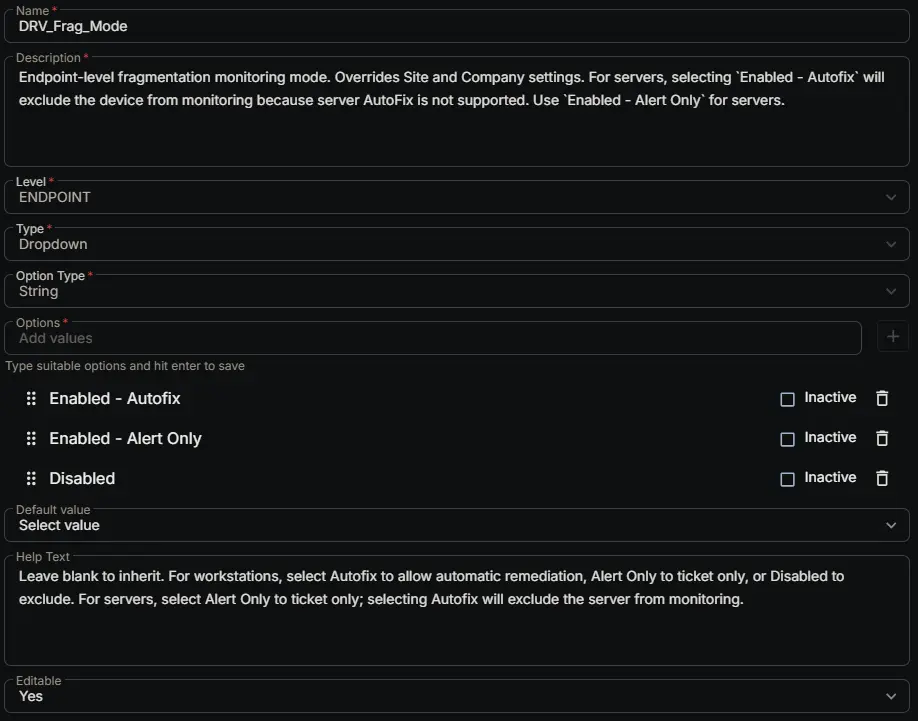This screenshot has height=721, width=918.
Task: Select the Enabled - Autofix option label
Action: [115, 399]
